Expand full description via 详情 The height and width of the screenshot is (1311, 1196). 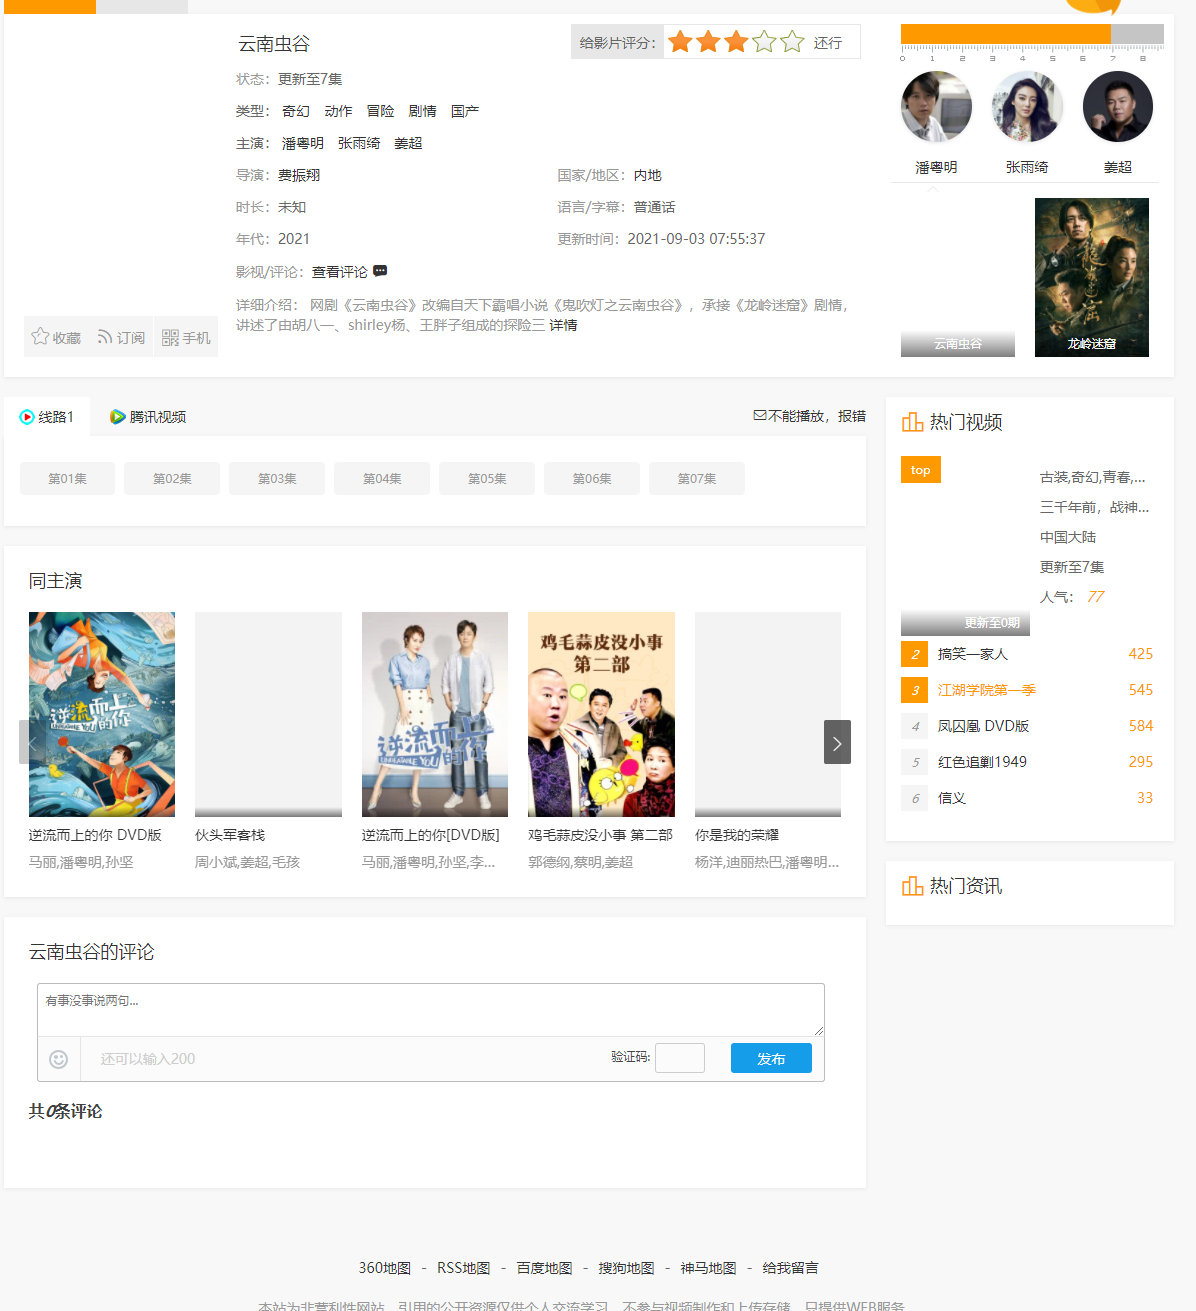click(563, 325)
